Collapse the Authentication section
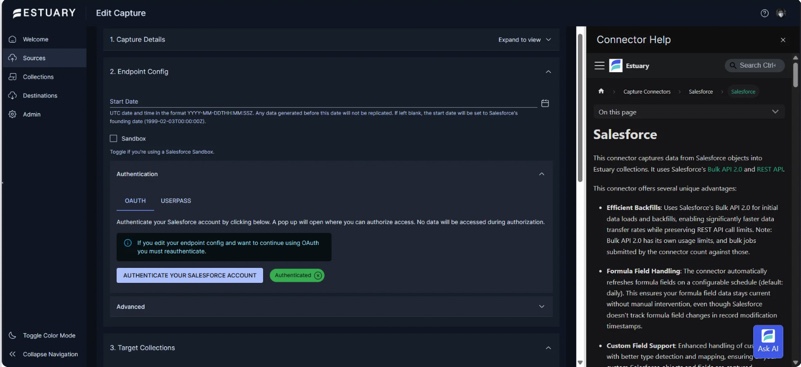This screenshot has height=367, width=801. point(541,174)
